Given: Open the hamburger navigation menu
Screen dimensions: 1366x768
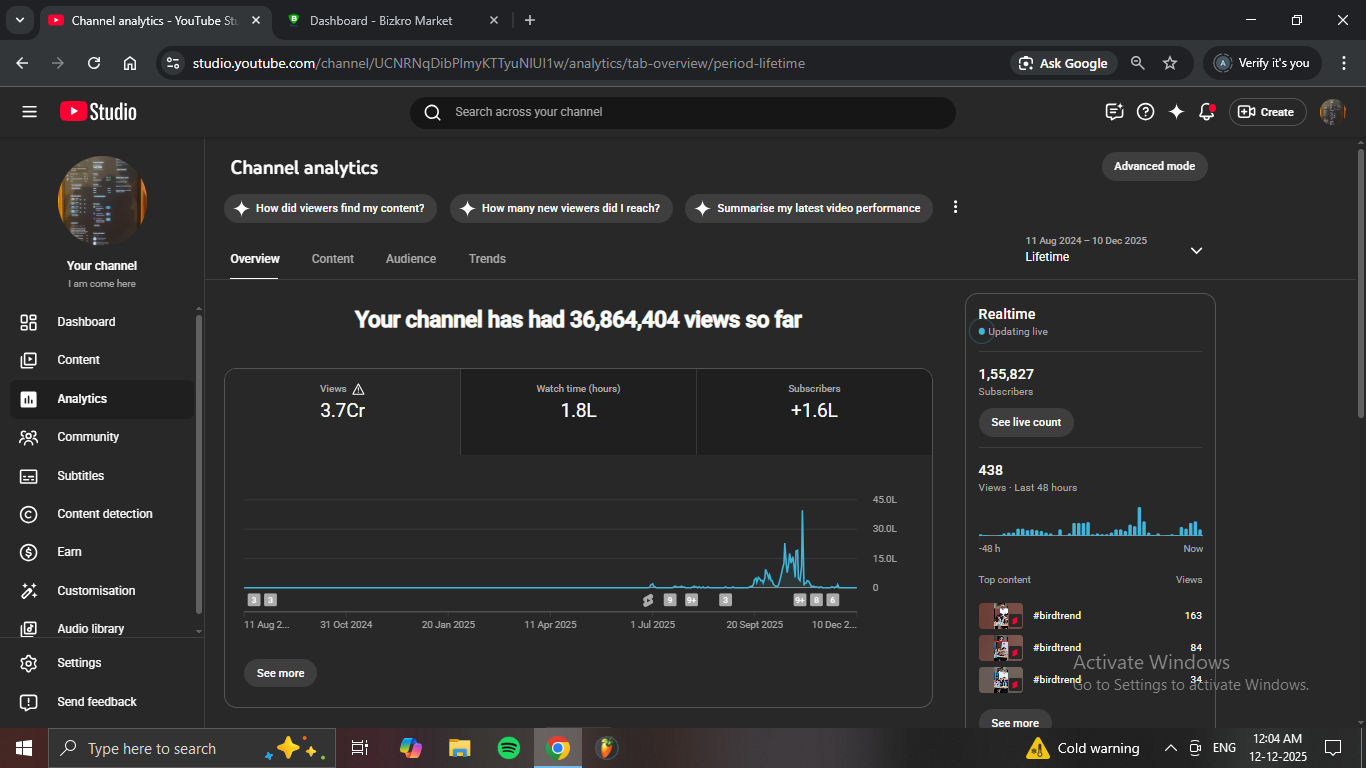Looking at the screenshot, I should coord(29,112).
